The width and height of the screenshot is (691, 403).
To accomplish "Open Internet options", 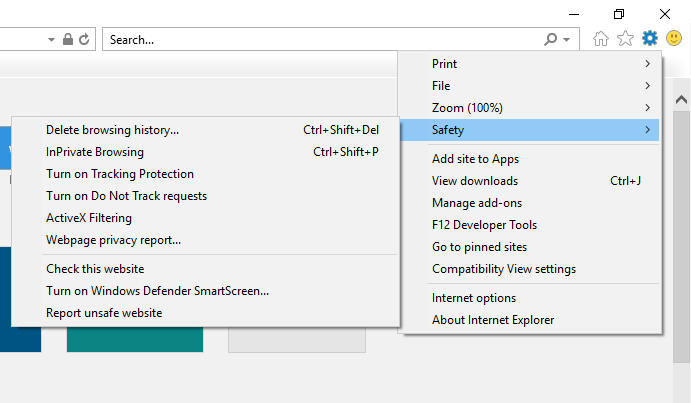I will tap(530, 298).
